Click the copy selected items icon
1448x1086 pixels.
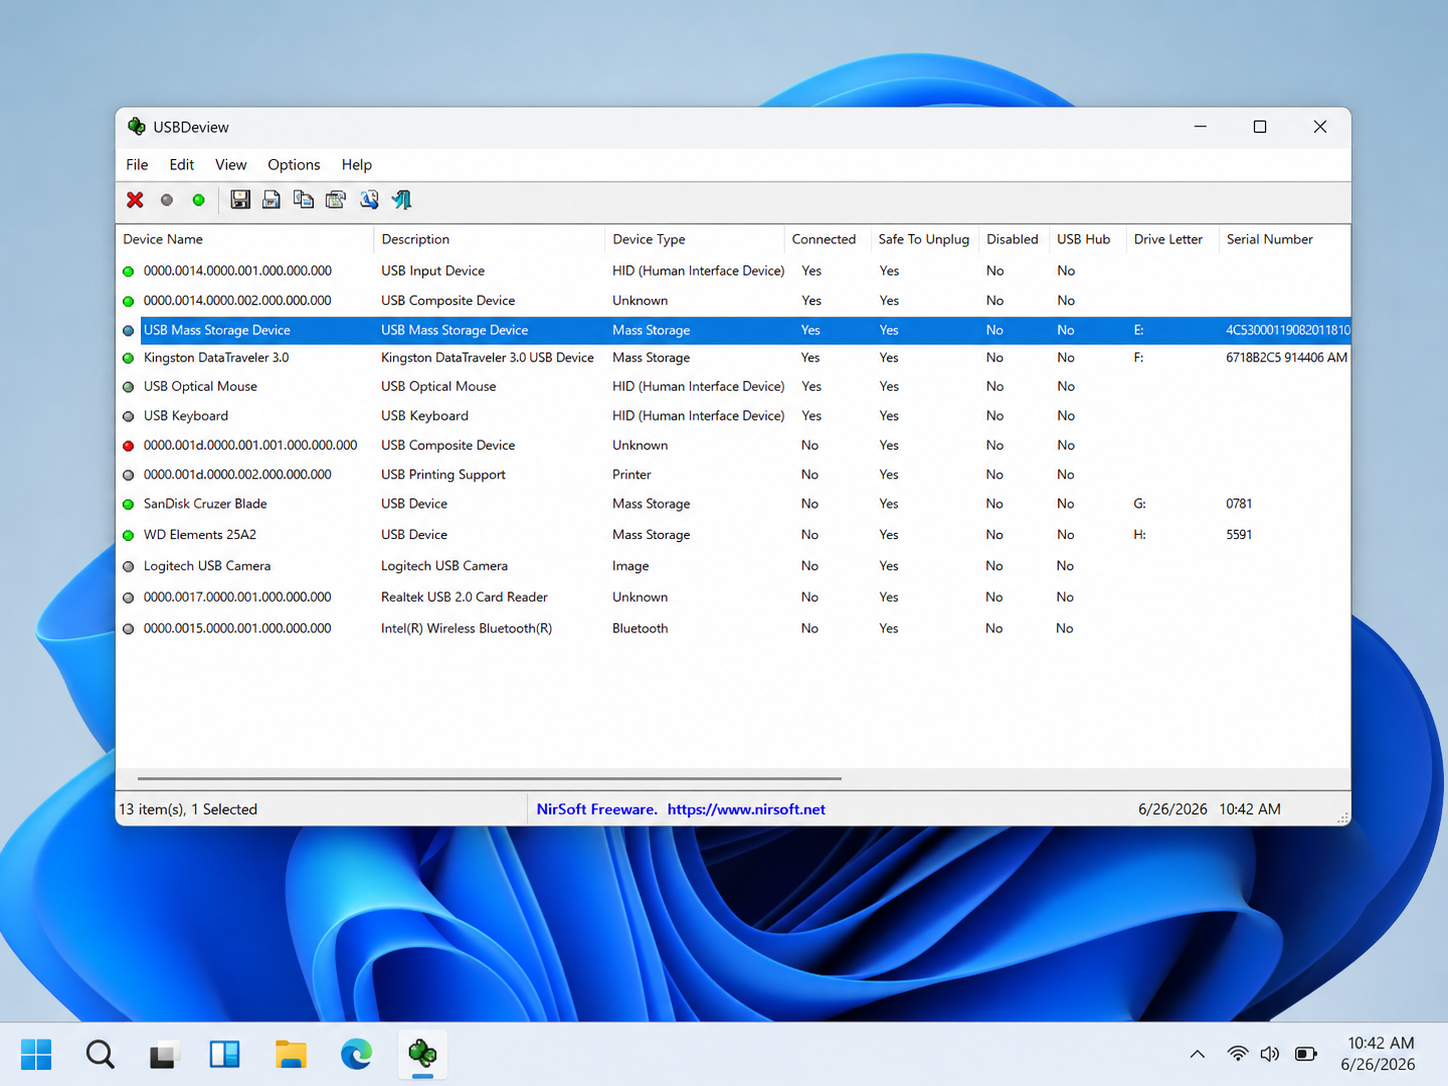point(303,200)
